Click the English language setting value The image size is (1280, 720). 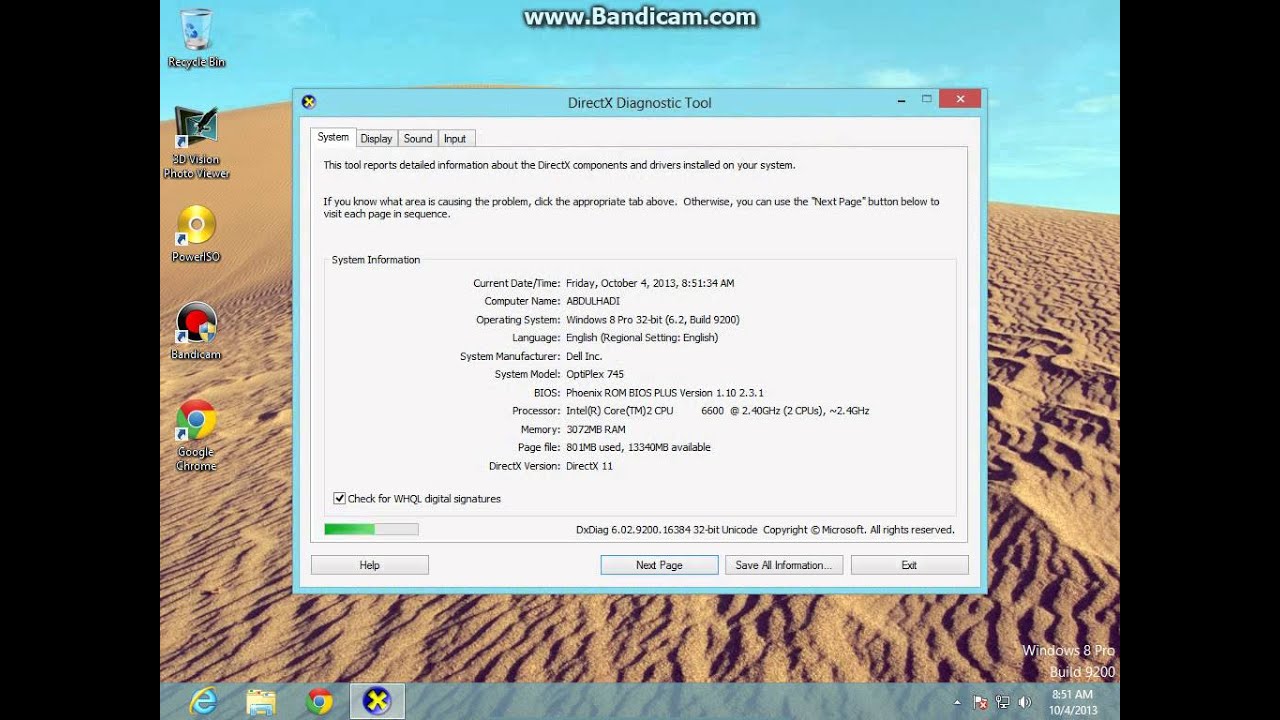coord(642,338)
